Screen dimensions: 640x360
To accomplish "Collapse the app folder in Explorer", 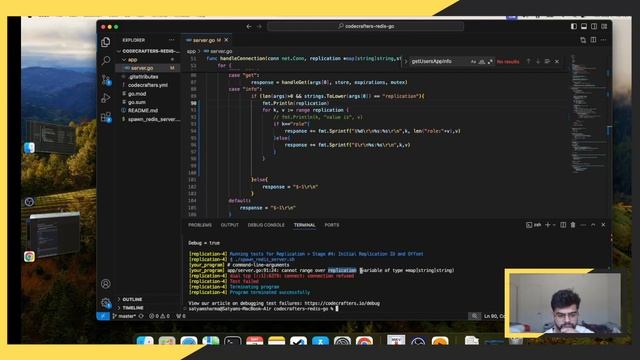I will pyautogui.click(x=149, y=60).
